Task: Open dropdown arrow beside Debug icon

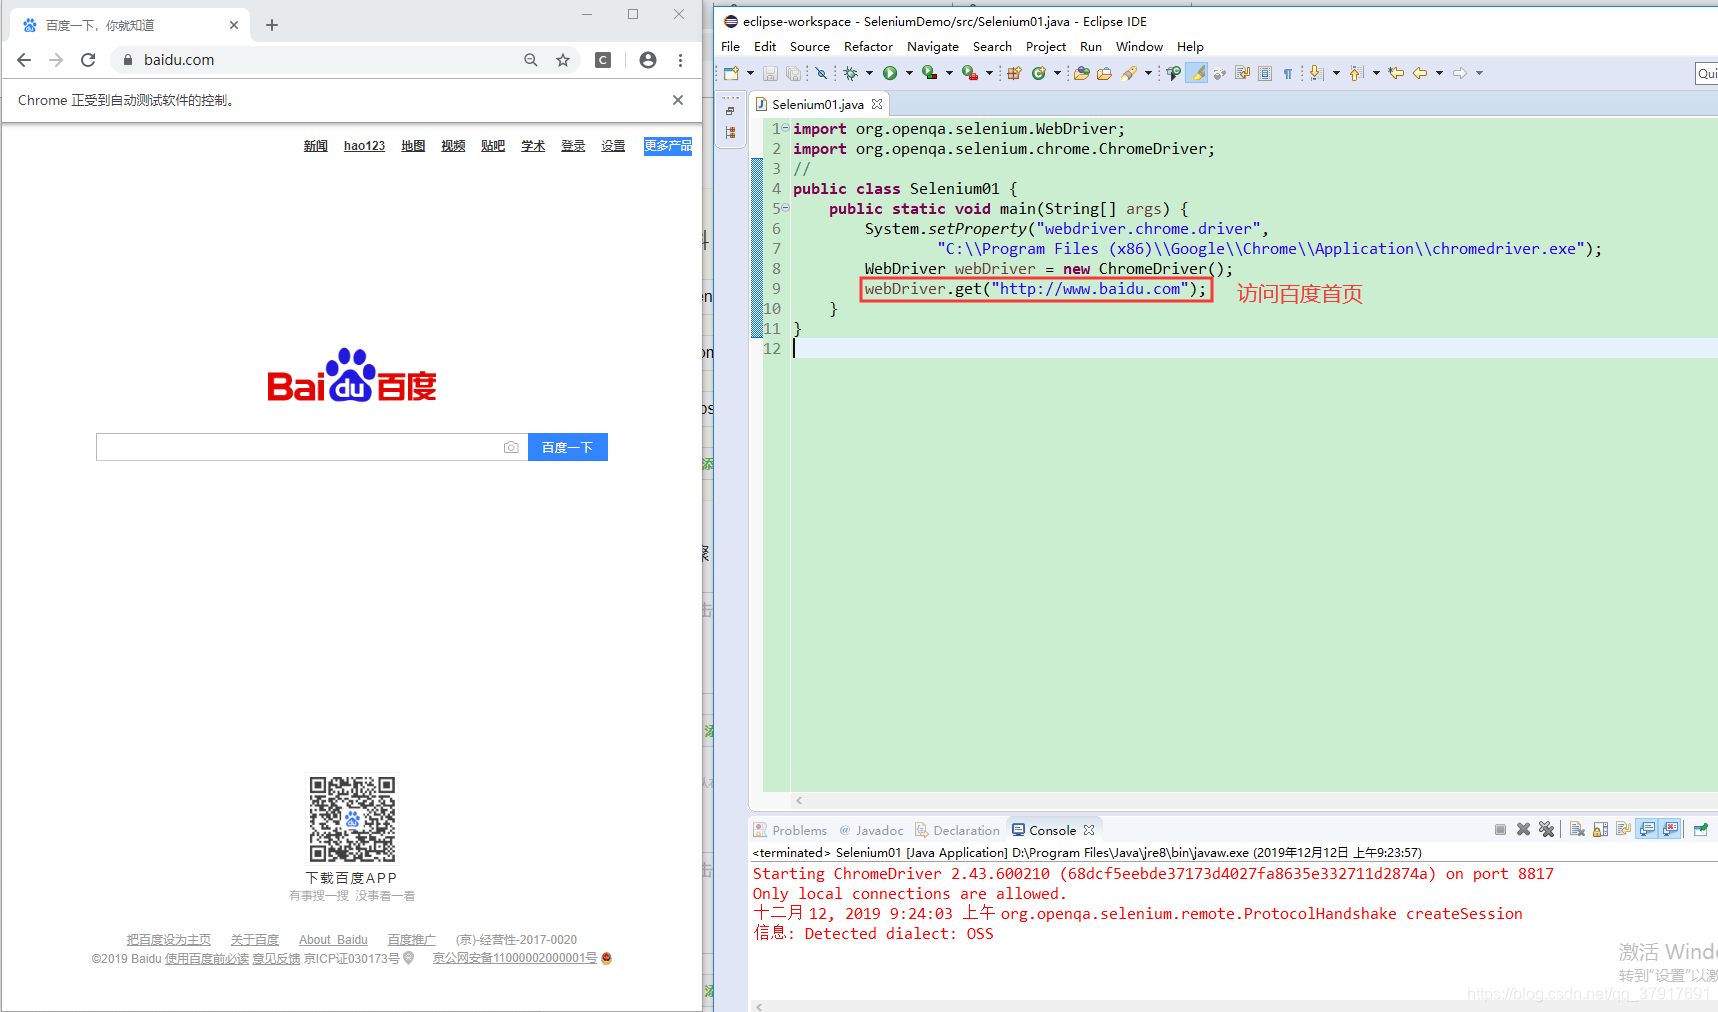Action: click(869, 73)
